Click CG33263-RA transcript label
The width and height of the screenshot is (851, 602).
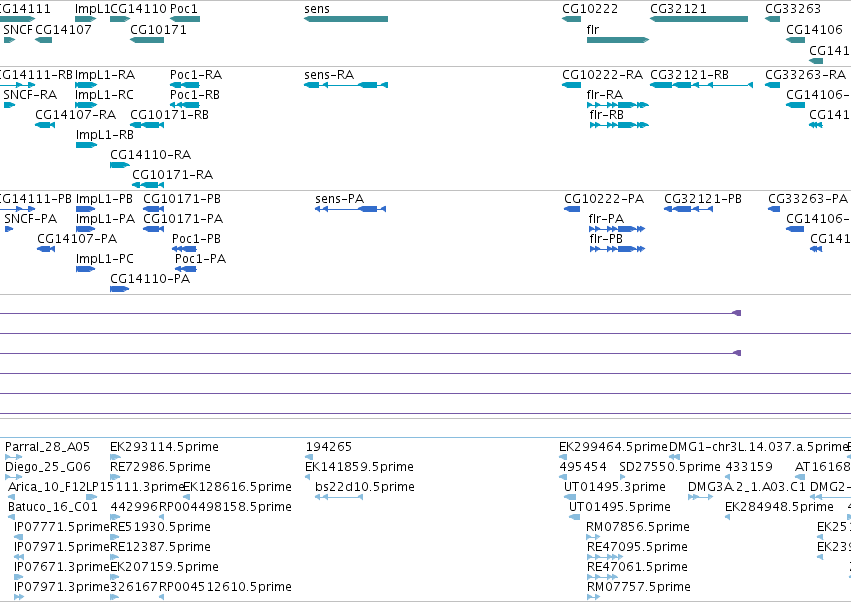(x=805, y=74)
